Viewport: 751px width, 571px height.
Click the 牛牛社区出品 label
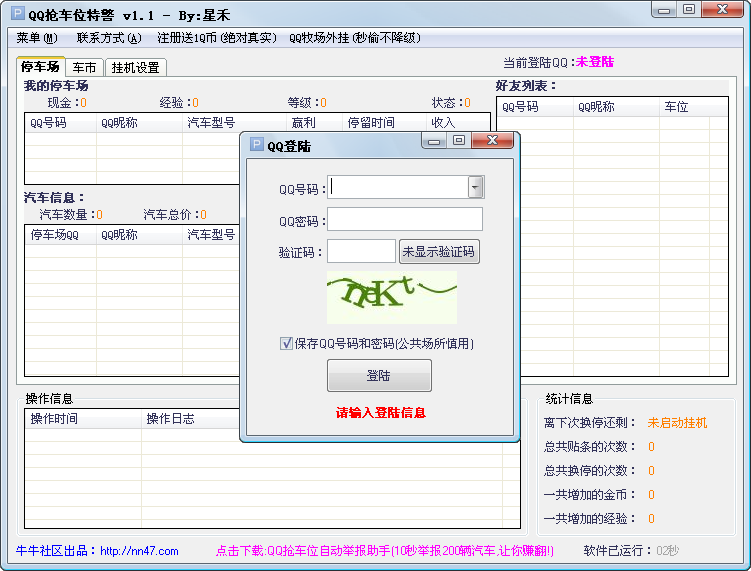[x=56, y=551]
